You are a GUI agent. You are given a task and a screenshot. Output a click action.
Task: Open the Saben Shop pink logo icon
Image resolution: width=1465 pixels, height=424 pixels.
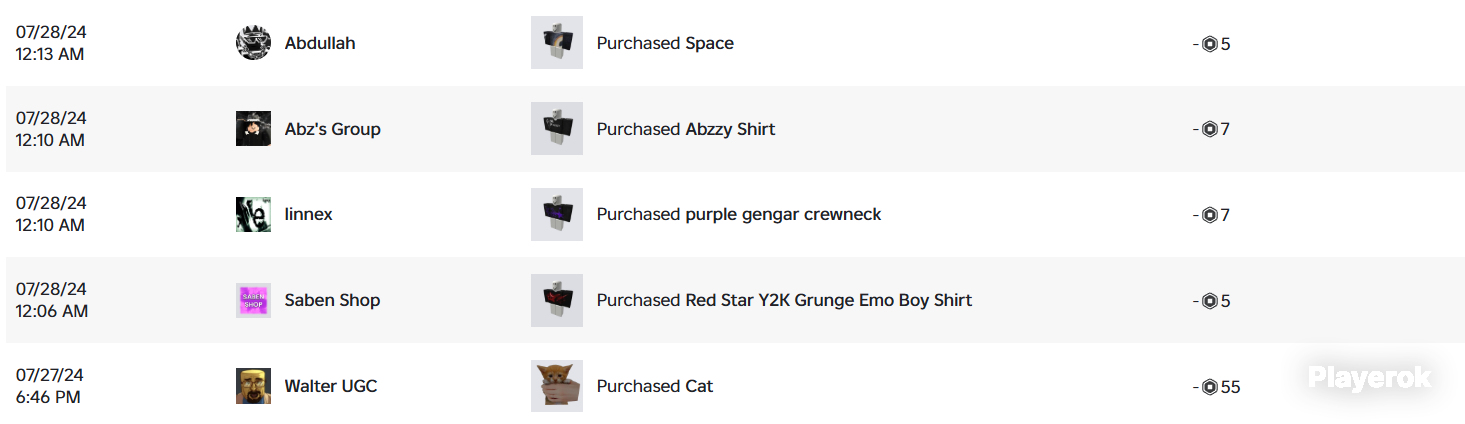253,300
